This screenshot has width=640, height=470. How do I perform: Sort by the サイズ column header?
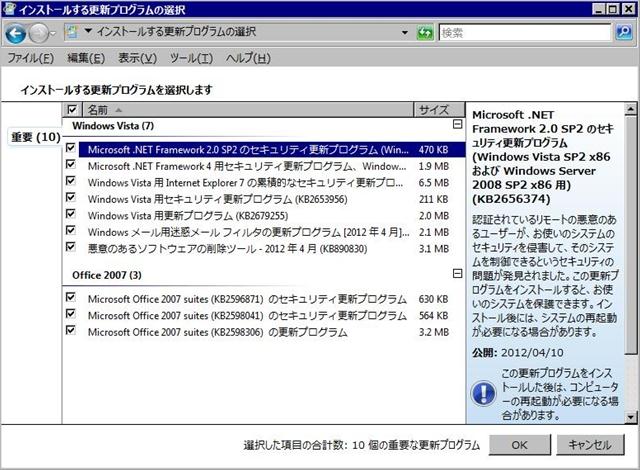tap(439, 110)
